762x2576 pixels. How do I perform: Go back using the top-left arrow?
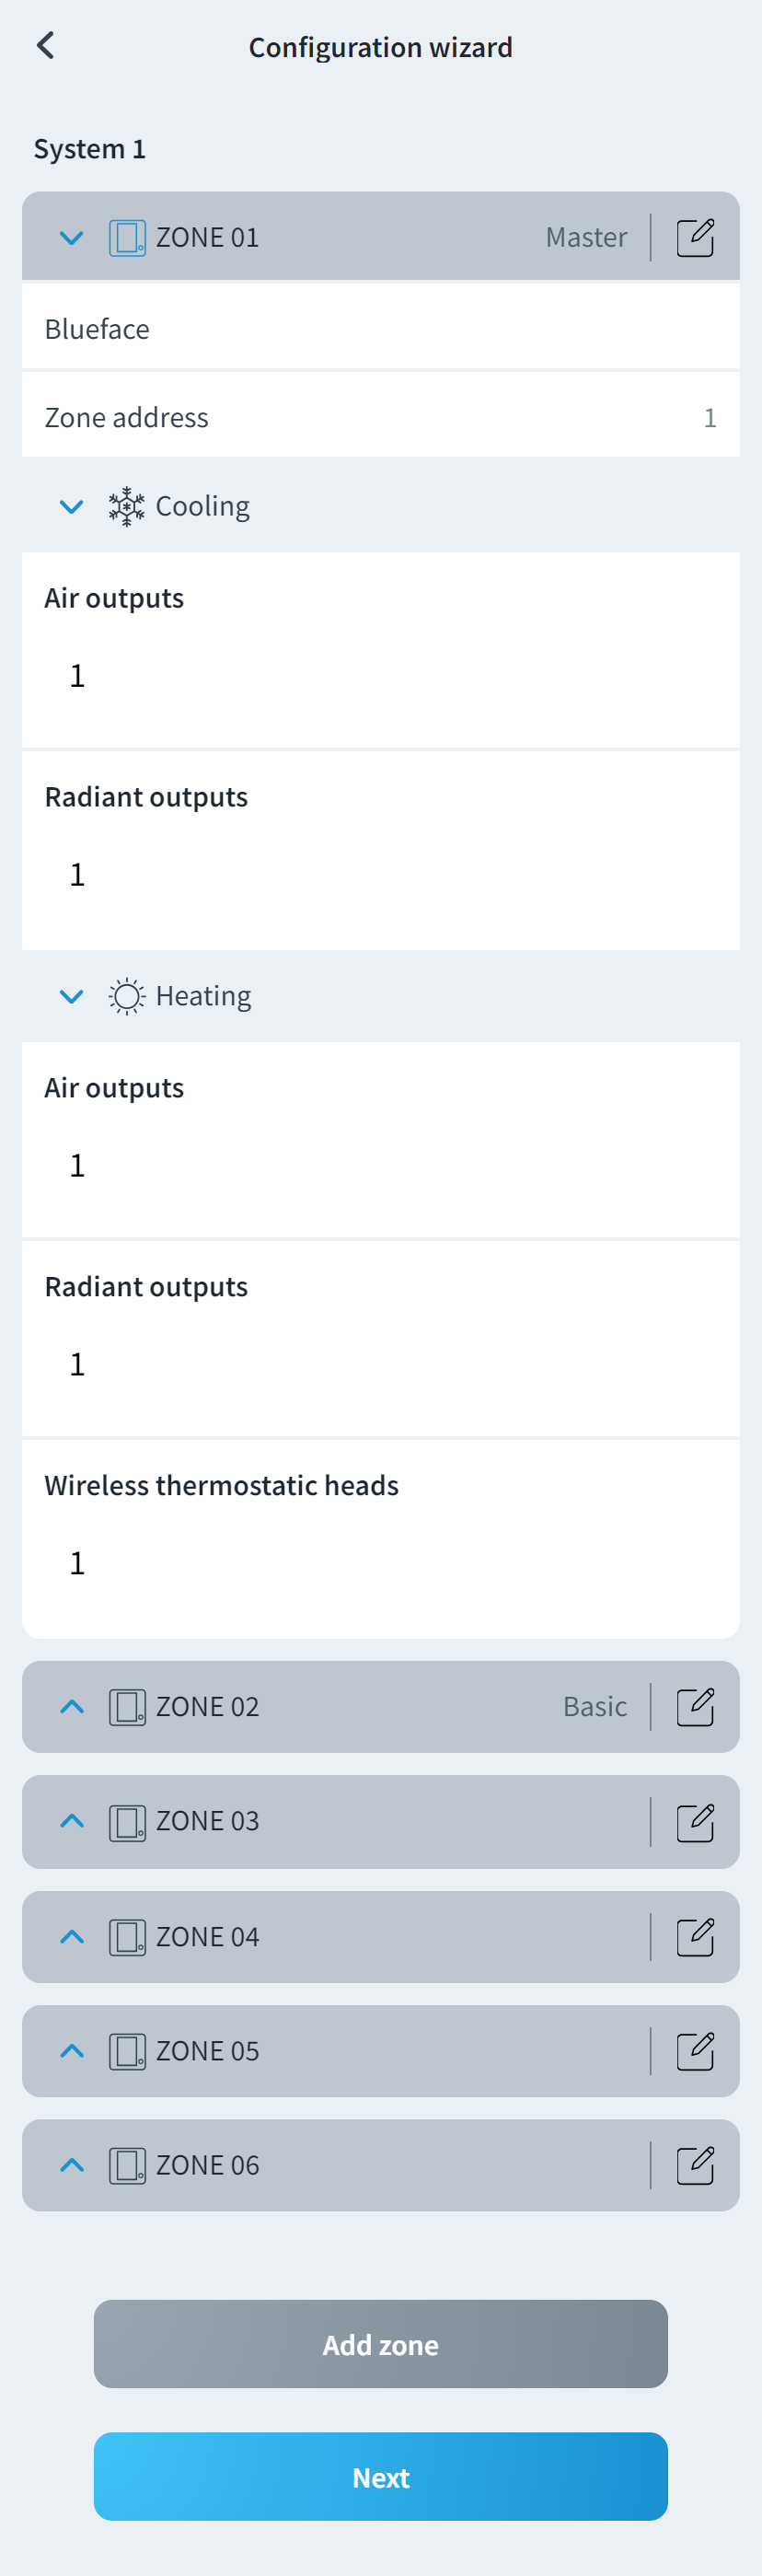point(45,46)
